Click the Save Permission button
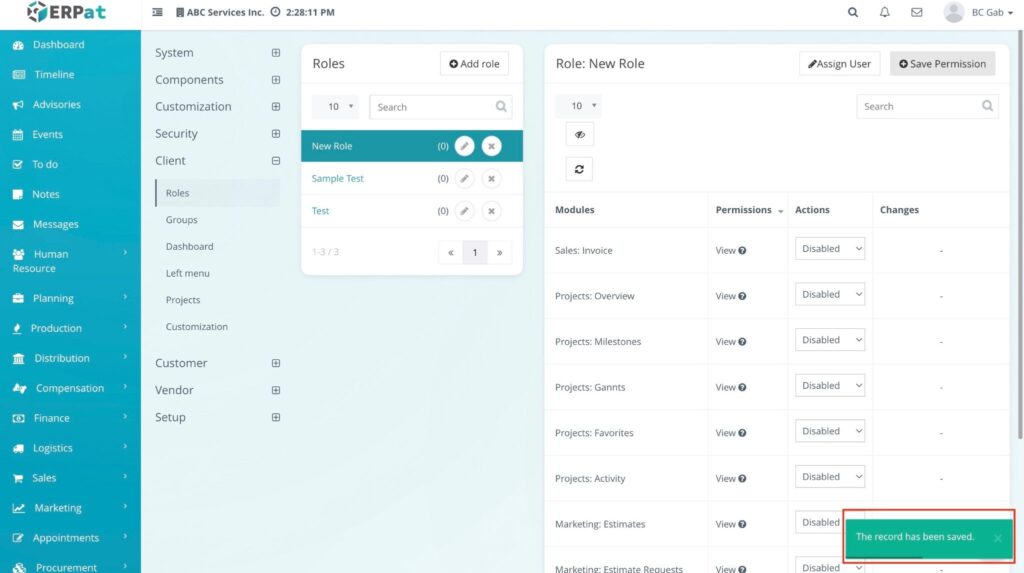Image resolution: width=1024 pixels, height=573 pixels. 942,64
